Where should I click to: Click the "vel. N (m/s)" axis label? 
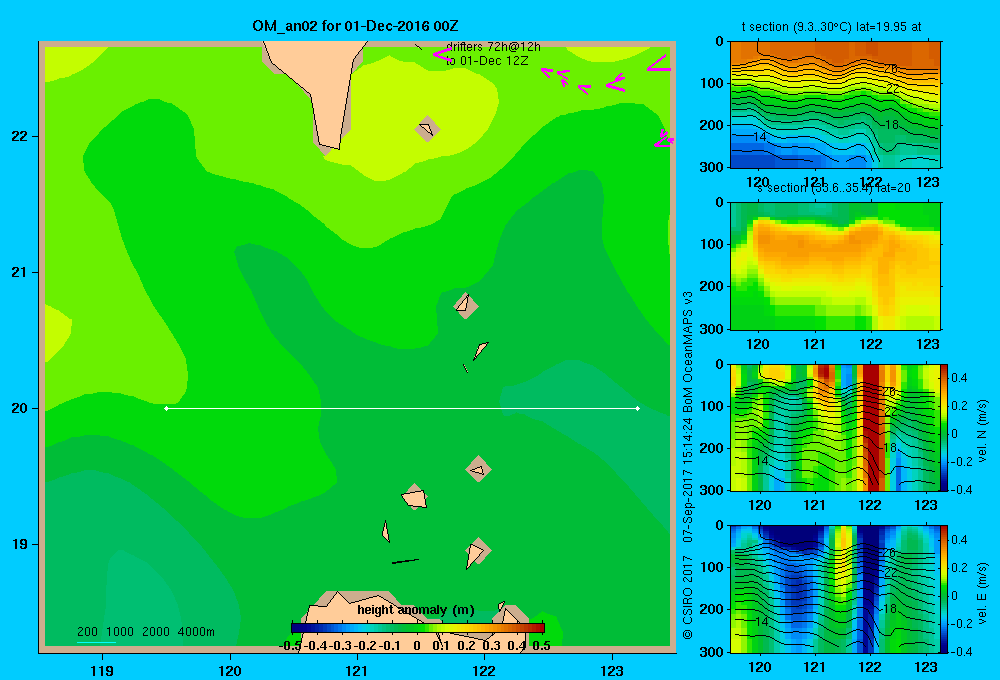point(982,431)
